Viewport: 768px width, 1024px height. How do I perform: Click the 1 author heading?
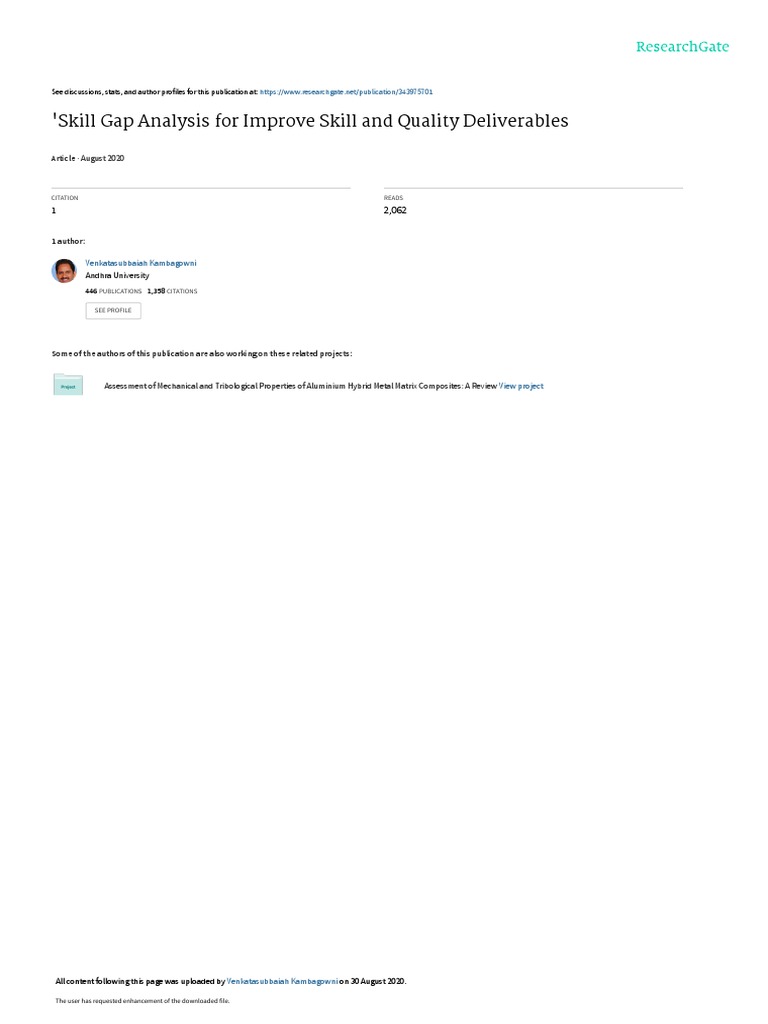[x=68, y=241]
